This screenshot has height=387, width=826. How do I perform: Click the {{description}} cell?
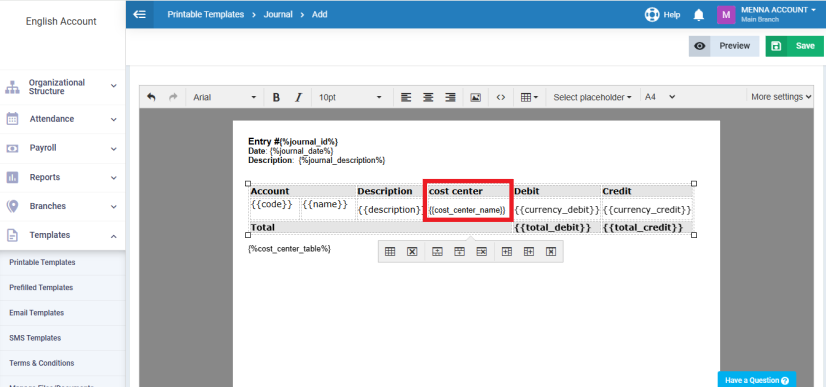(x=390, y=210)
